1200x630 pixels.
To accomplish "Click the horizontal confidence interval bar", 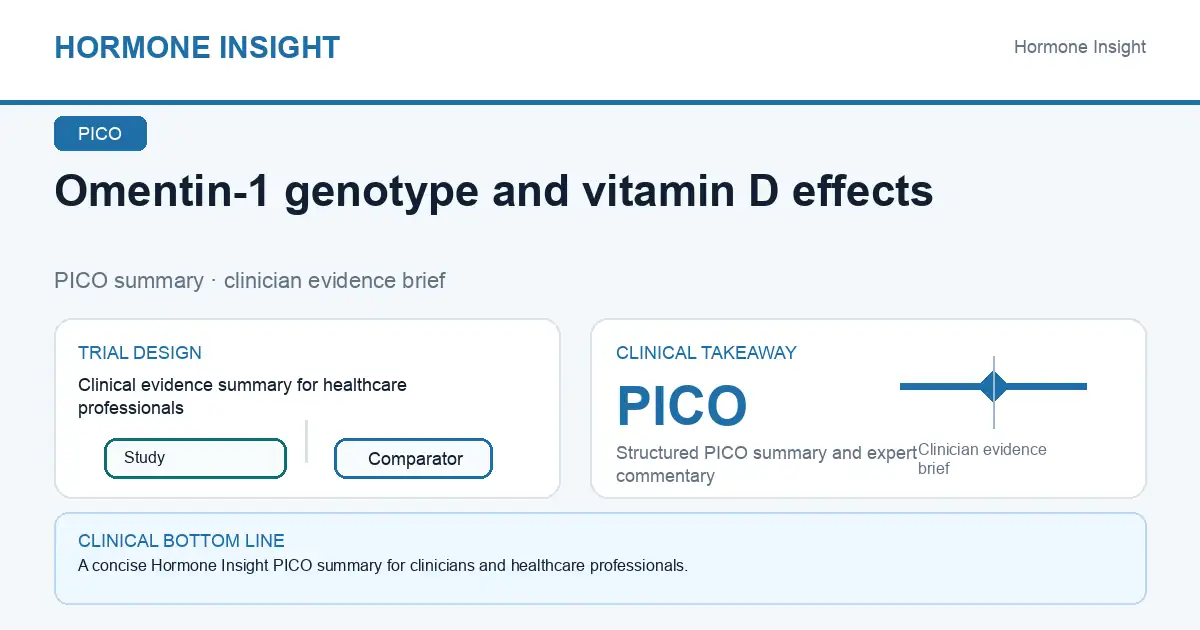I will (x=993, y=386).
